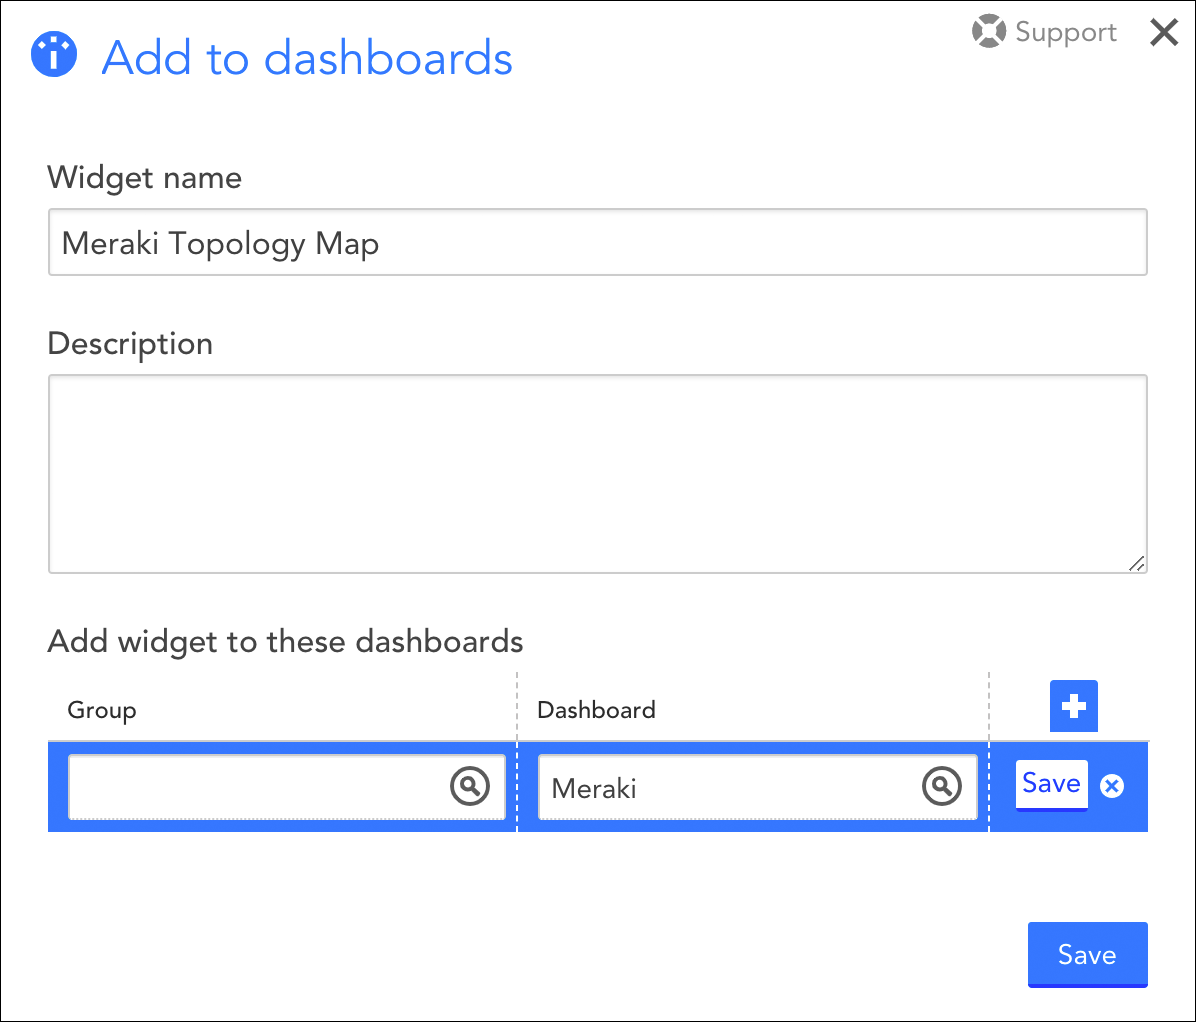
Task: Add a new dashboard row with plus
Action: (1073, 706)
